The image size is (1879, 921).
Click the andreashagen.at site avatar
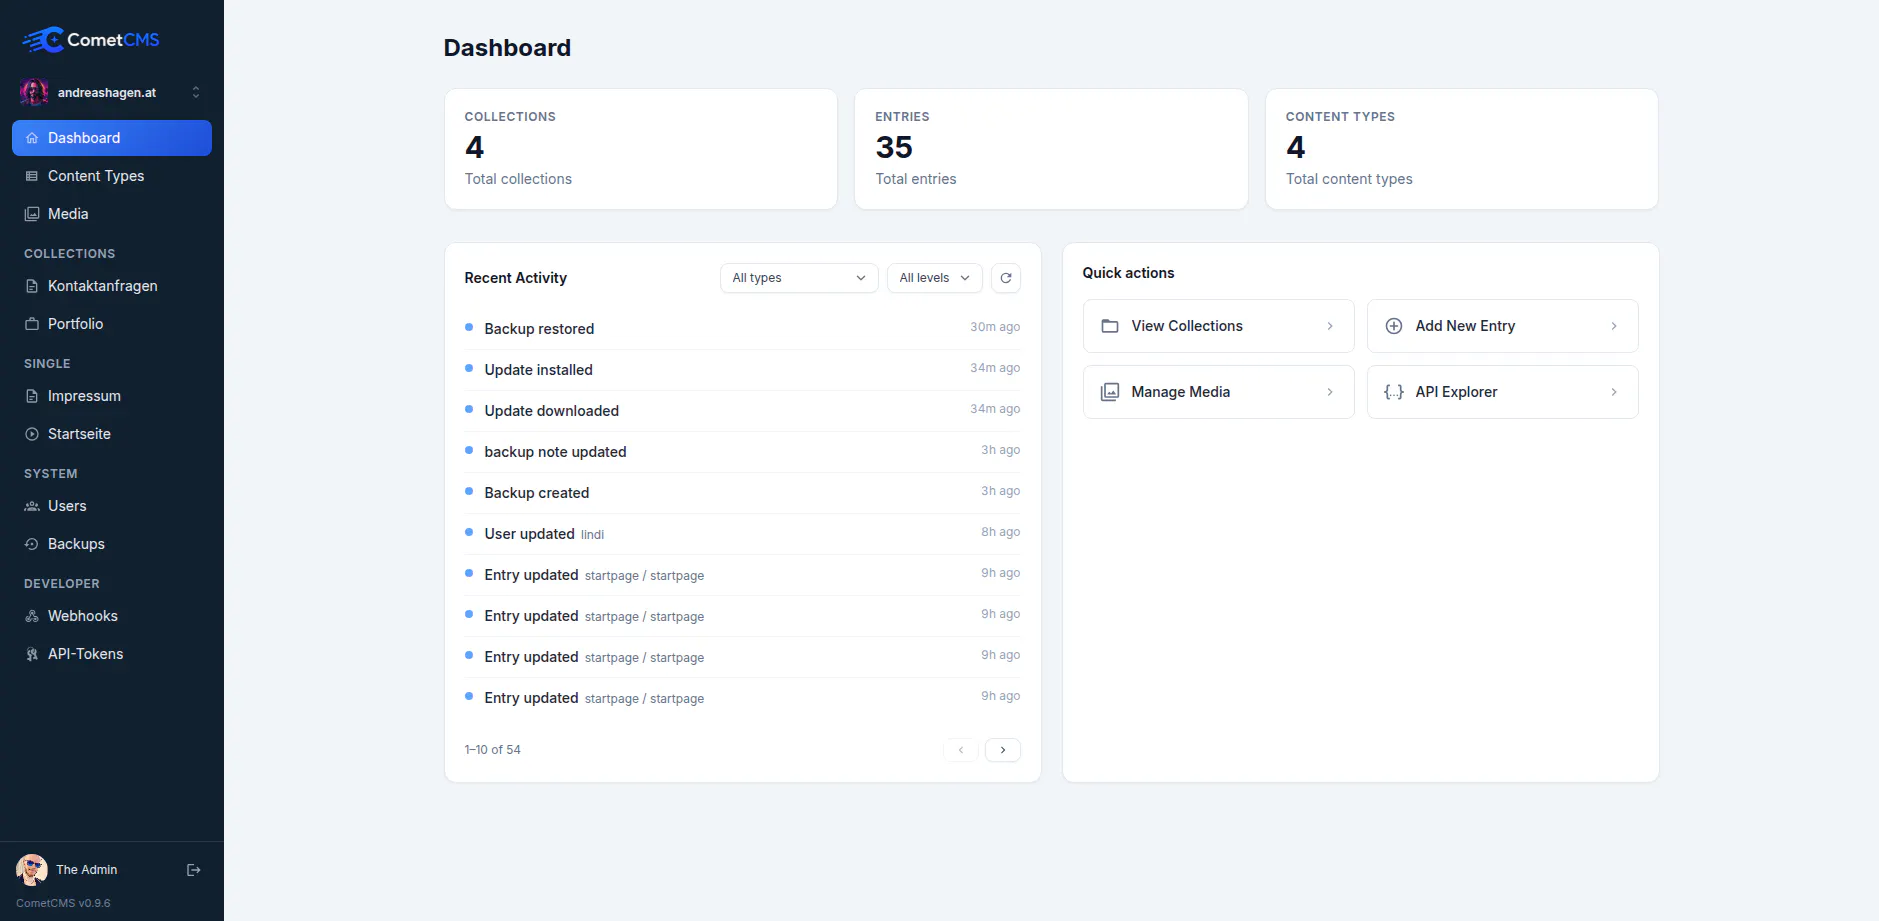pyautogui.click(x=34, y=92)
